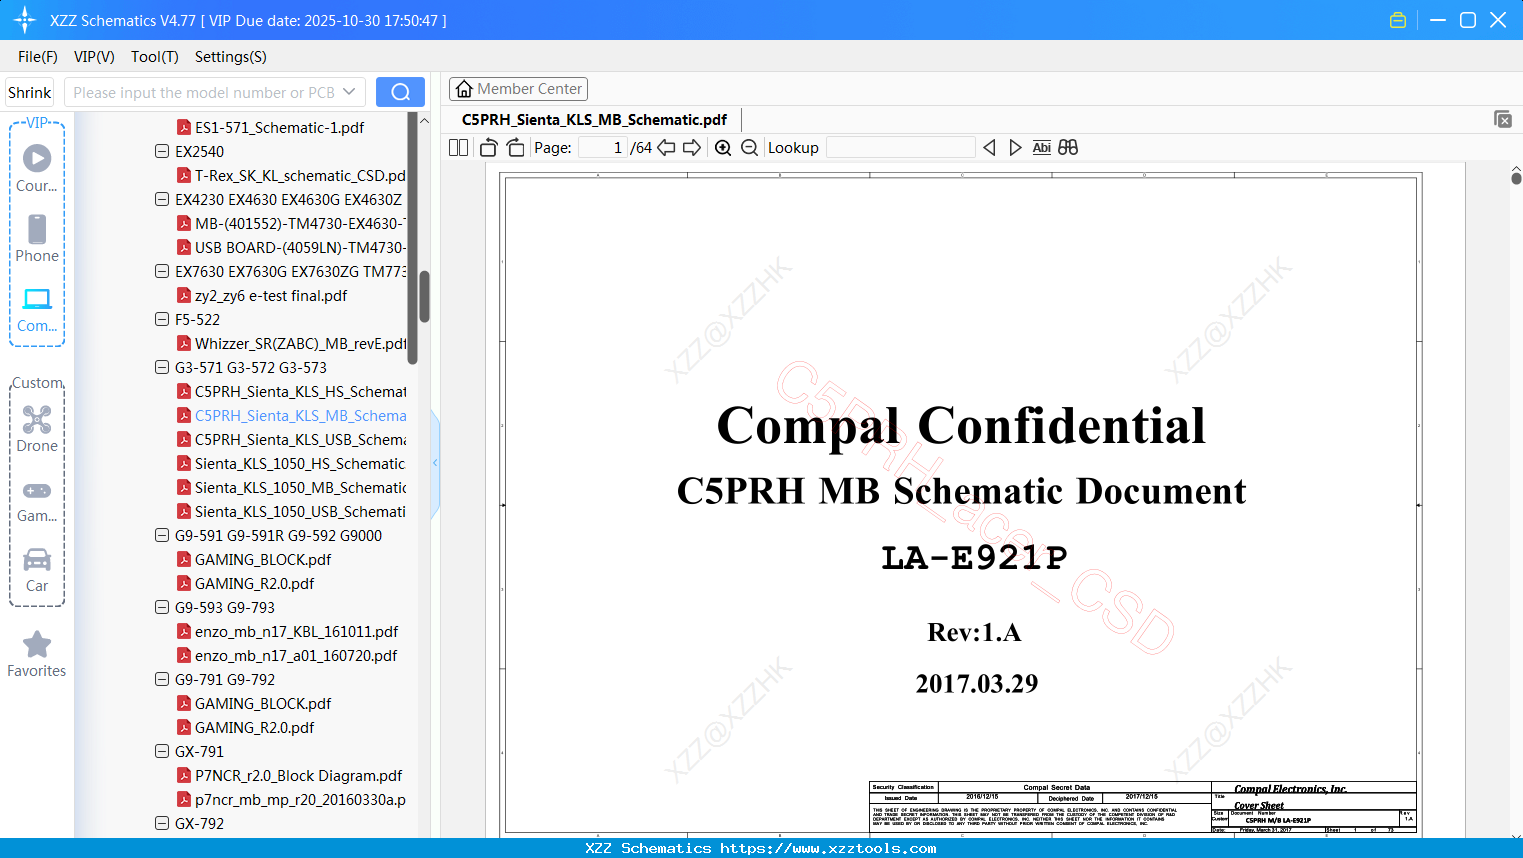This screenshot has width=1523, height=858.
Task: Open the xzztools.com link in status bar
Action: pos(828,848)
